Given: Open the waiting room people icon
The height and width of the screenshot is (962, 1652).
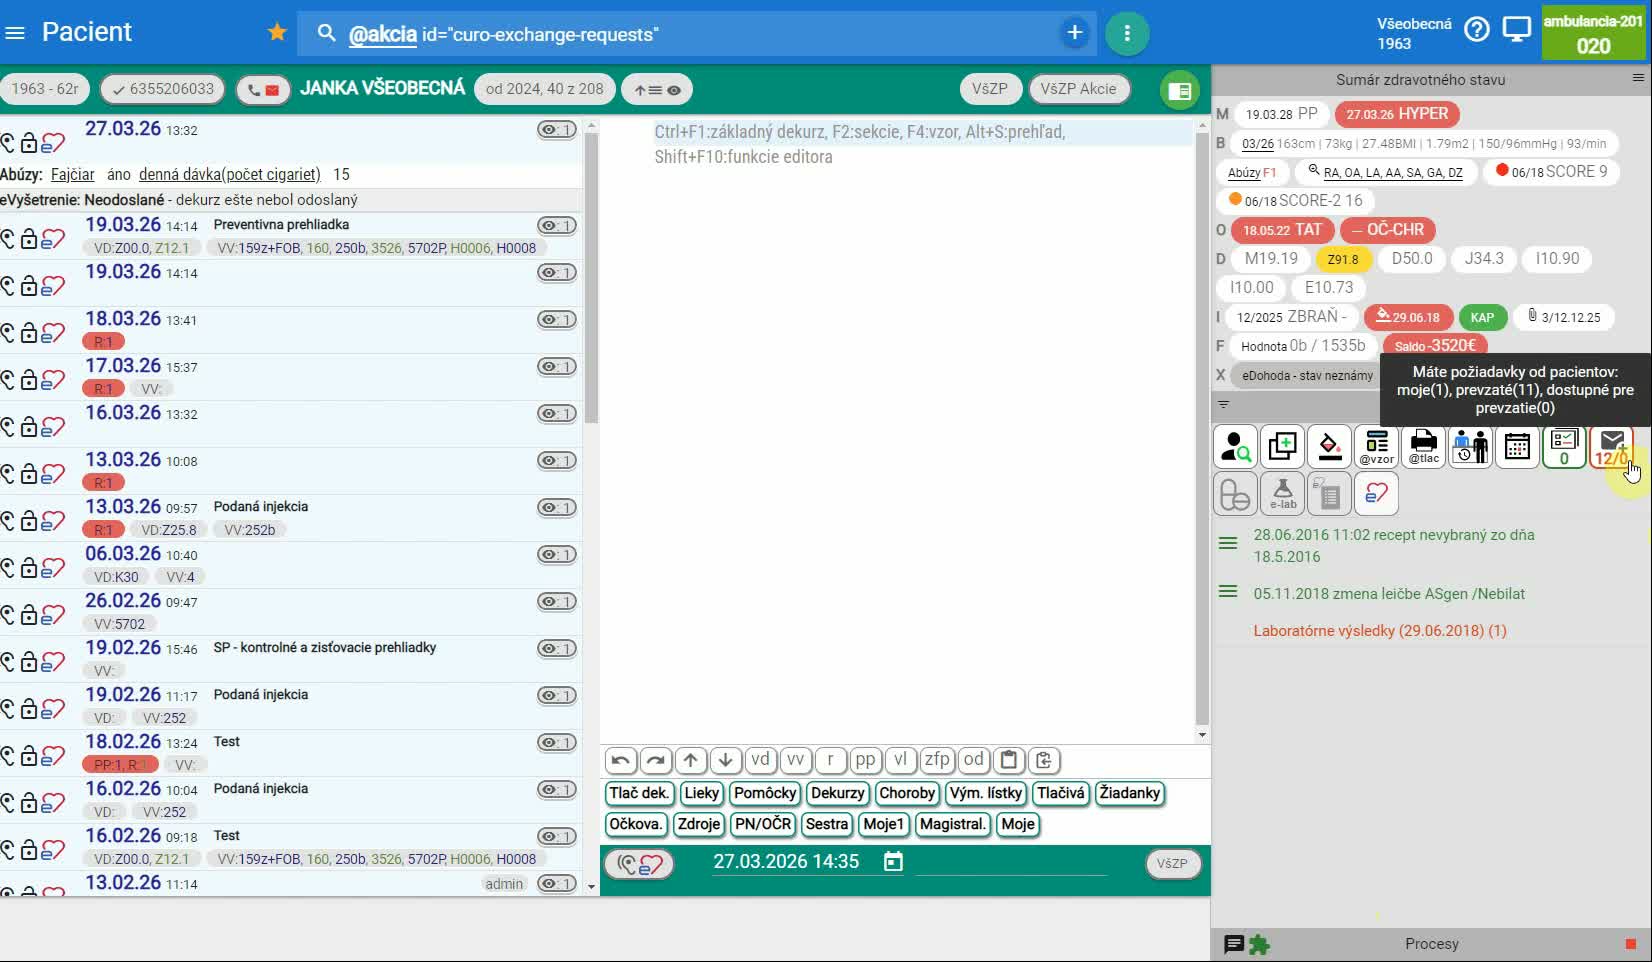Looking at the screenshot, I should point(1470,447).
